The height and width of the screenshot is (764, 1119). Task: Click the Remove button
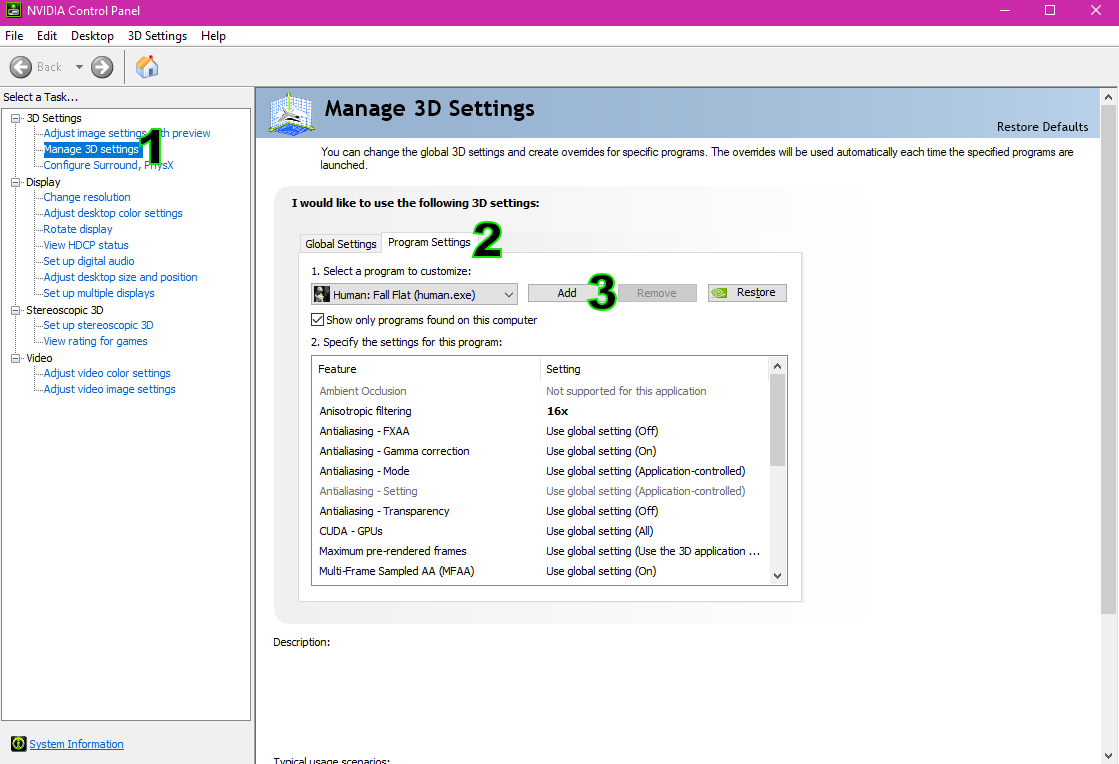point(657,293)
